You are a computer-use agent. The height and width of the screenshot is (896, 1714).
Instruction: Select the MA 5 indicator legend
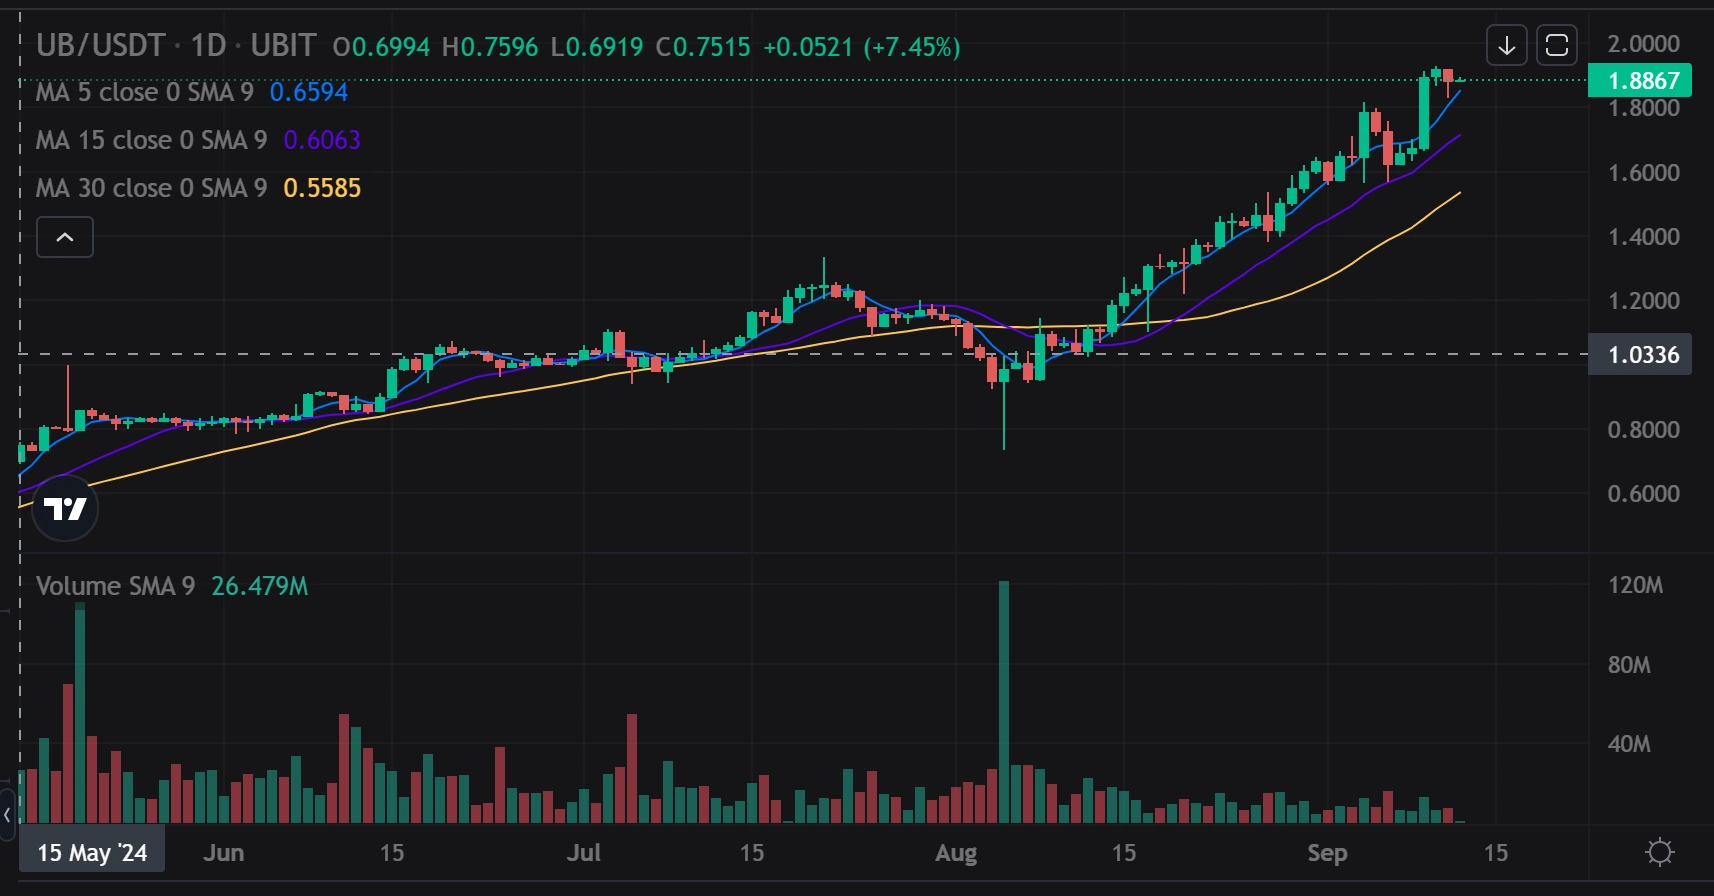[x=144, y=93]
